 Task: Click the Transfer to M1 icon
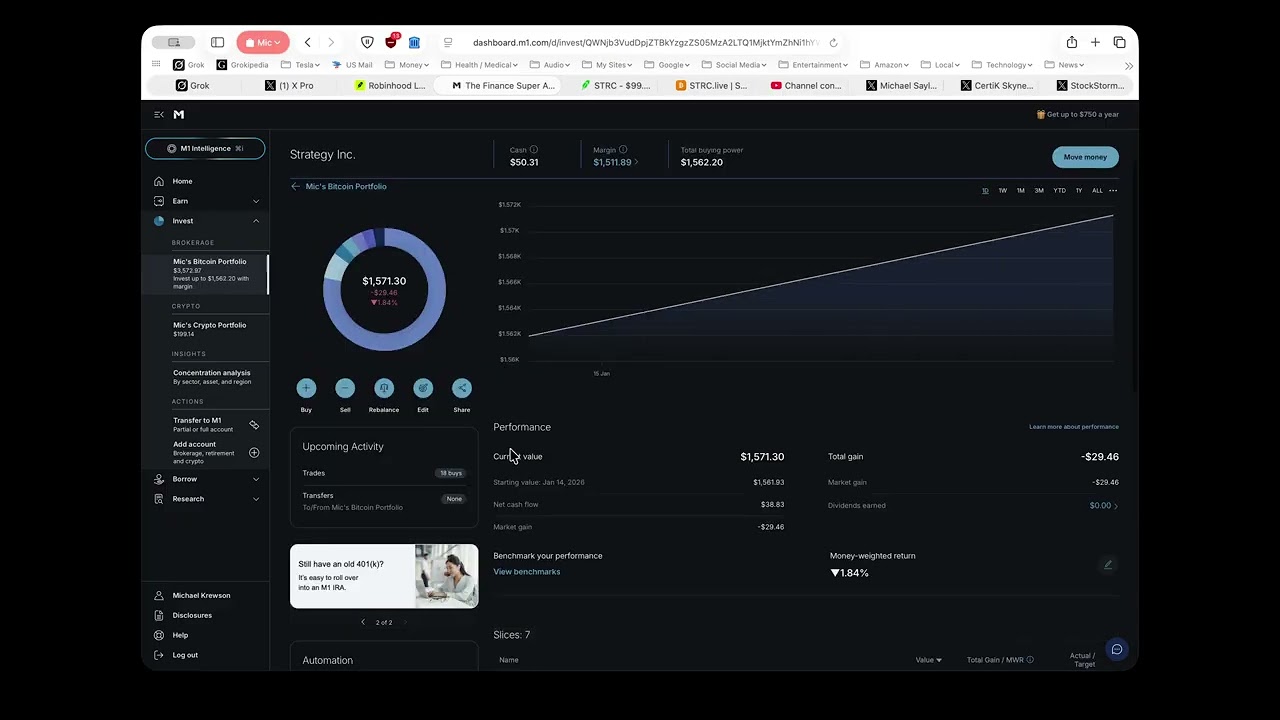(x=254, y=425)
